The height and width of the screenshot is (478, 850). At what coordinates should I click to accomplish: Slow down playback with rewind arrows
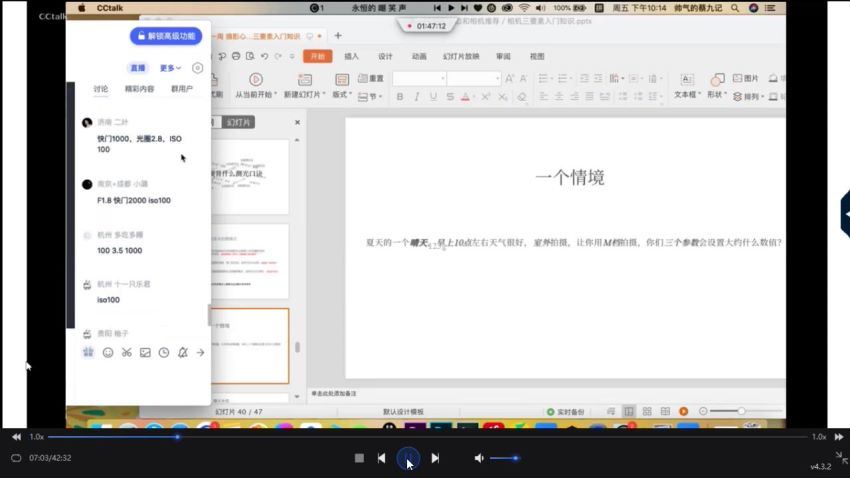tap(17, 437)
